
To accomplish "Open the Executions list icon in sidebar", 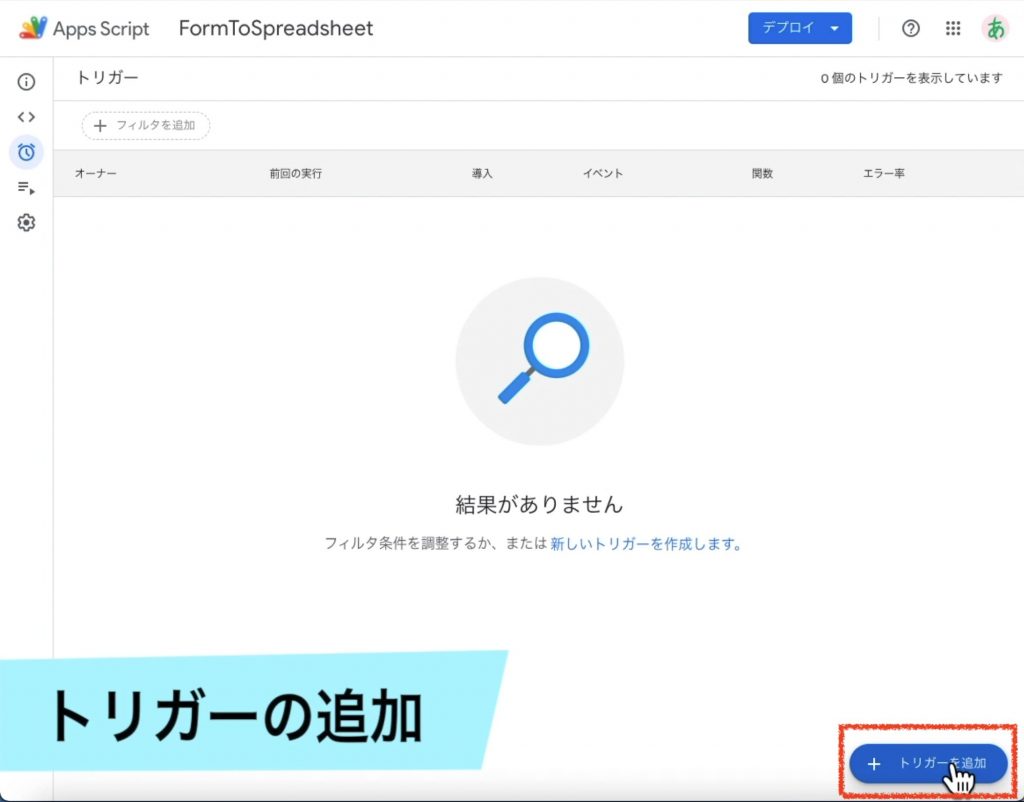I will (26, 188).
